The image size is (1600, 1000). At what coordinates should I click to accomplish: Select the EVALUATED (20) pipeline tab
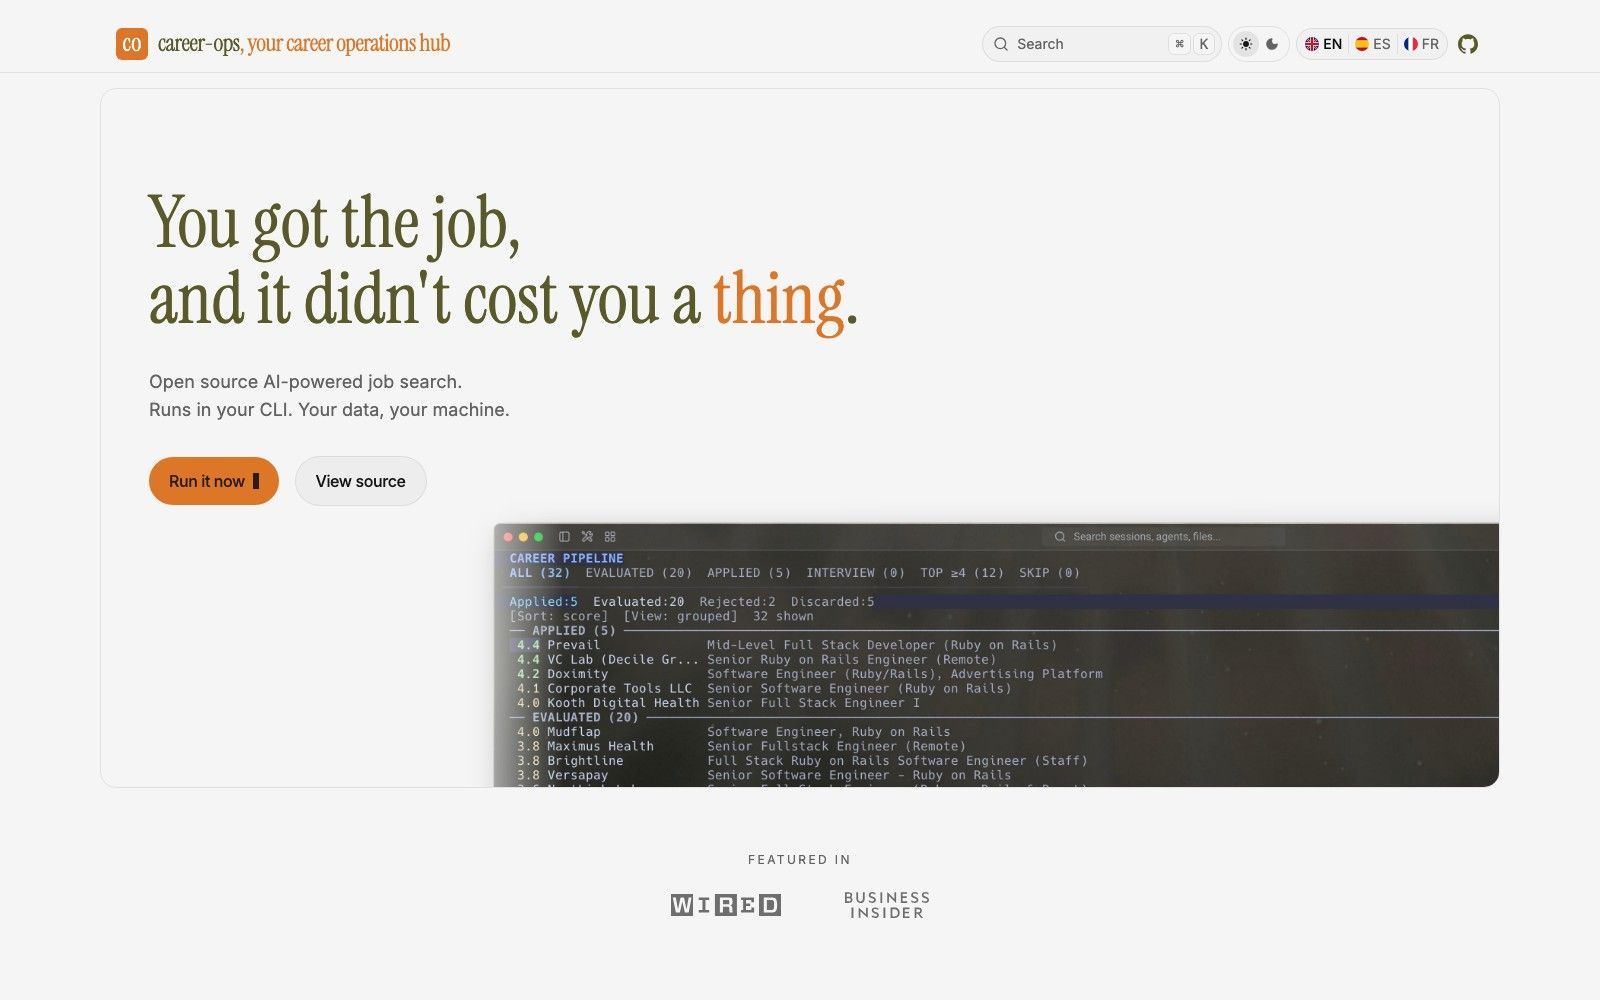[x=638, y=573]
